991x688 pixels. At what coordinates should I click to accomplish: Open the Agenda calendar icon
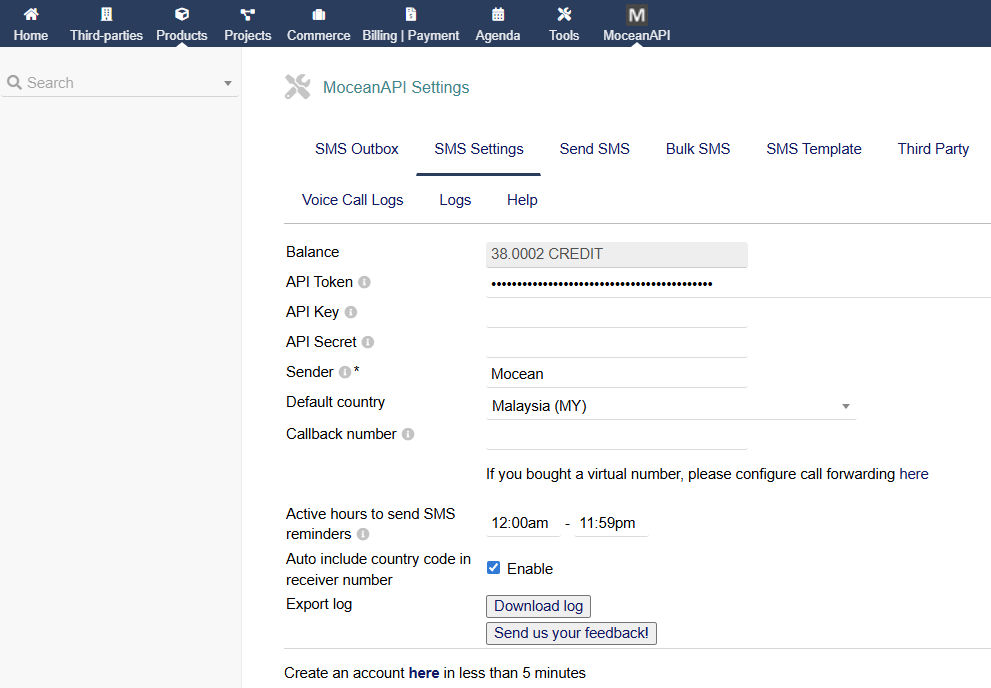point(498,15)
